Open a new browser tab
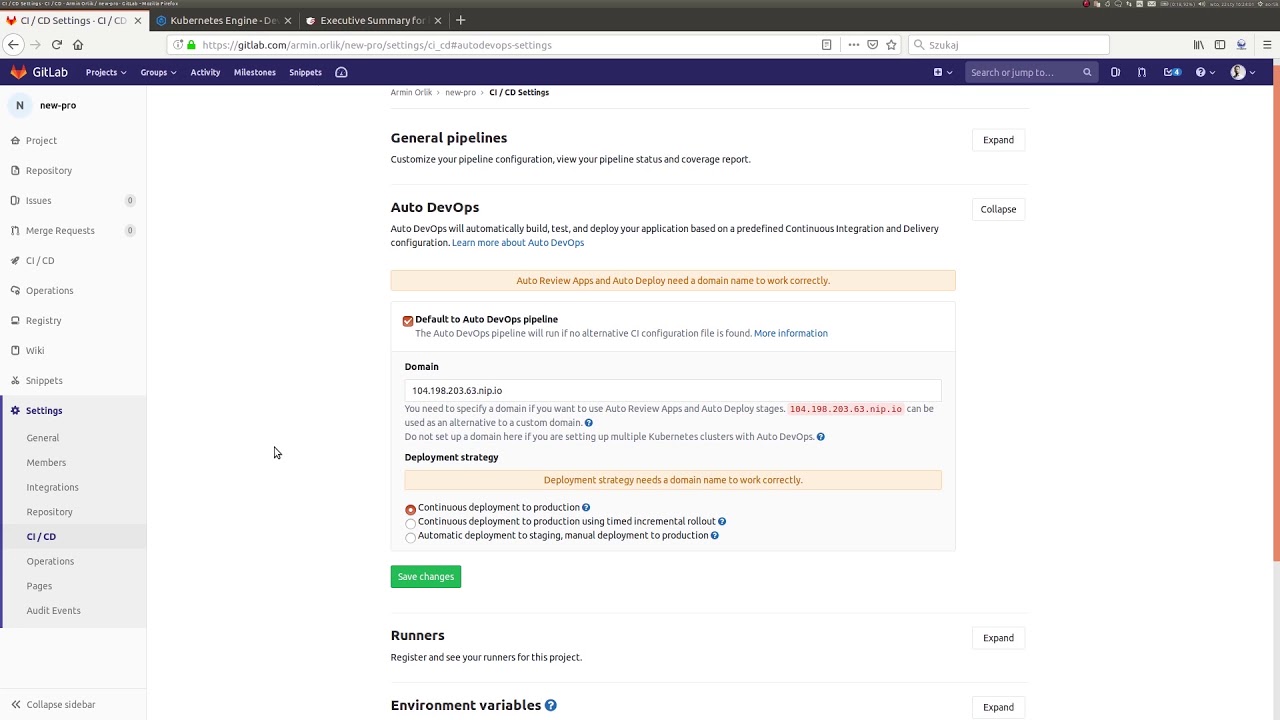The width and height of the screenshot is (1280, 720). click(460, 20)
